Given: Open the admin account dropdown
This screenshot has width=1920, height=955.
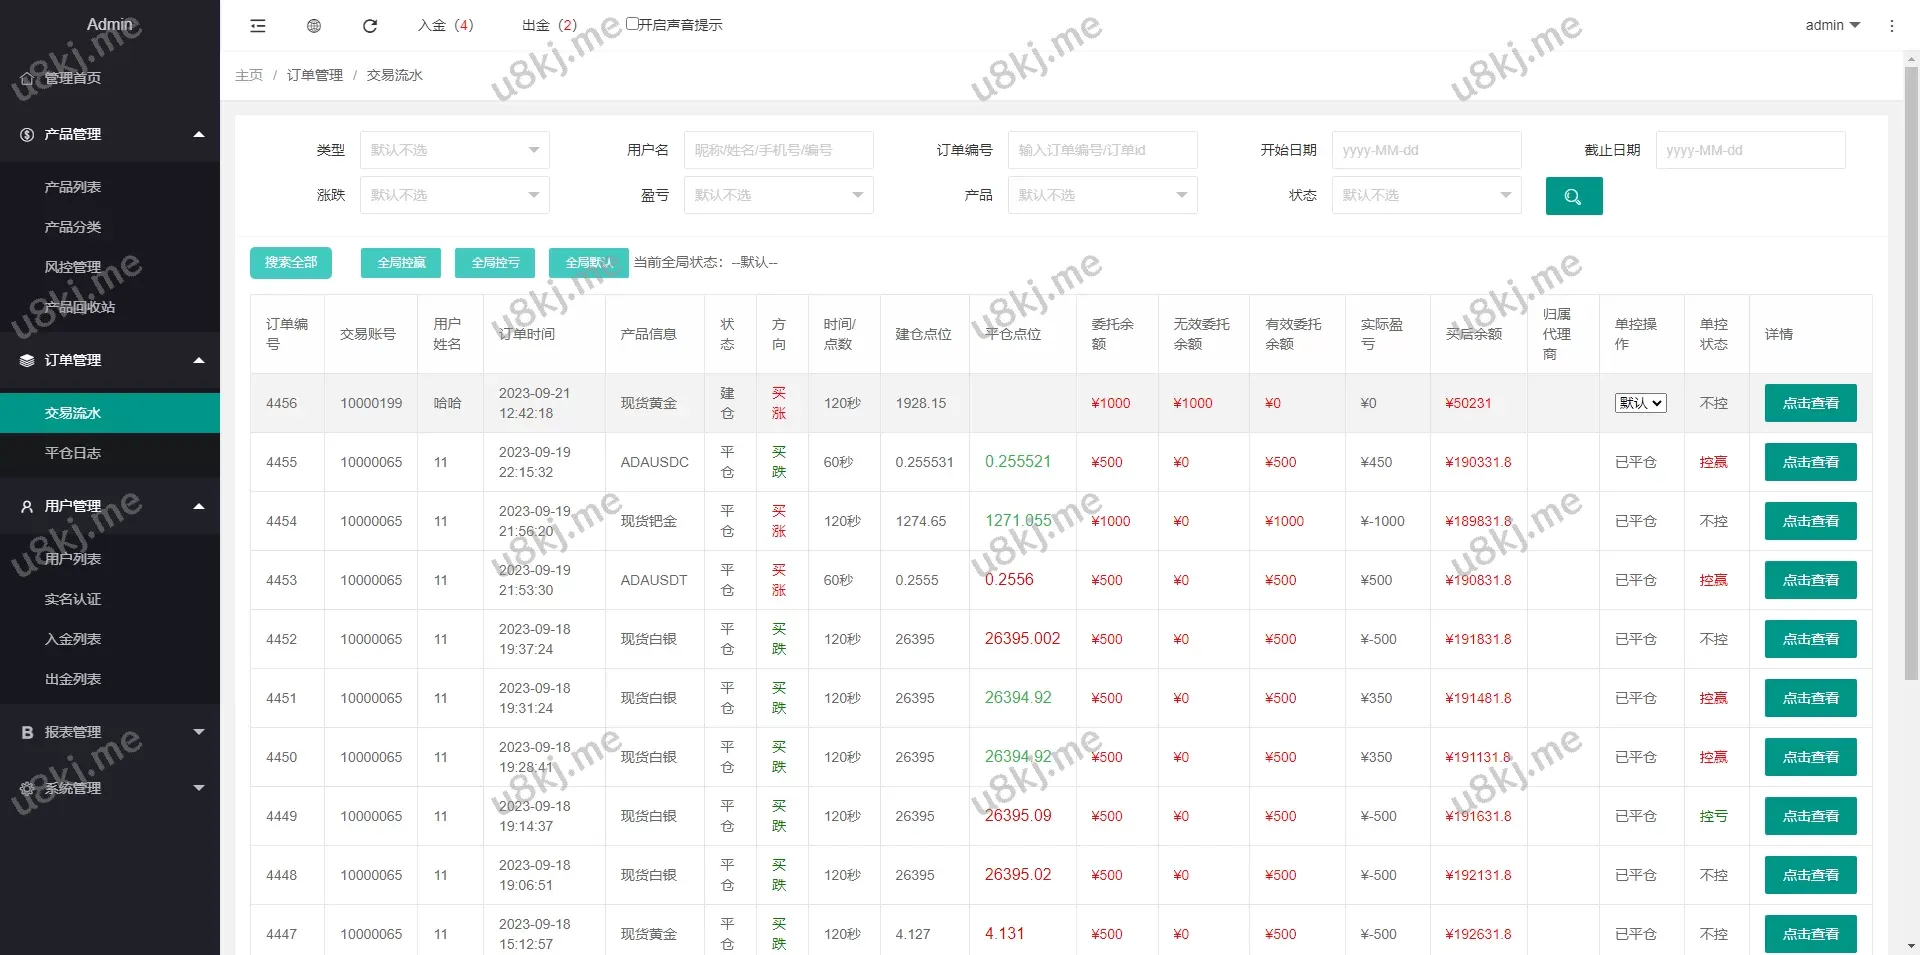Looking at the screenshot, I should [1832, 26].
